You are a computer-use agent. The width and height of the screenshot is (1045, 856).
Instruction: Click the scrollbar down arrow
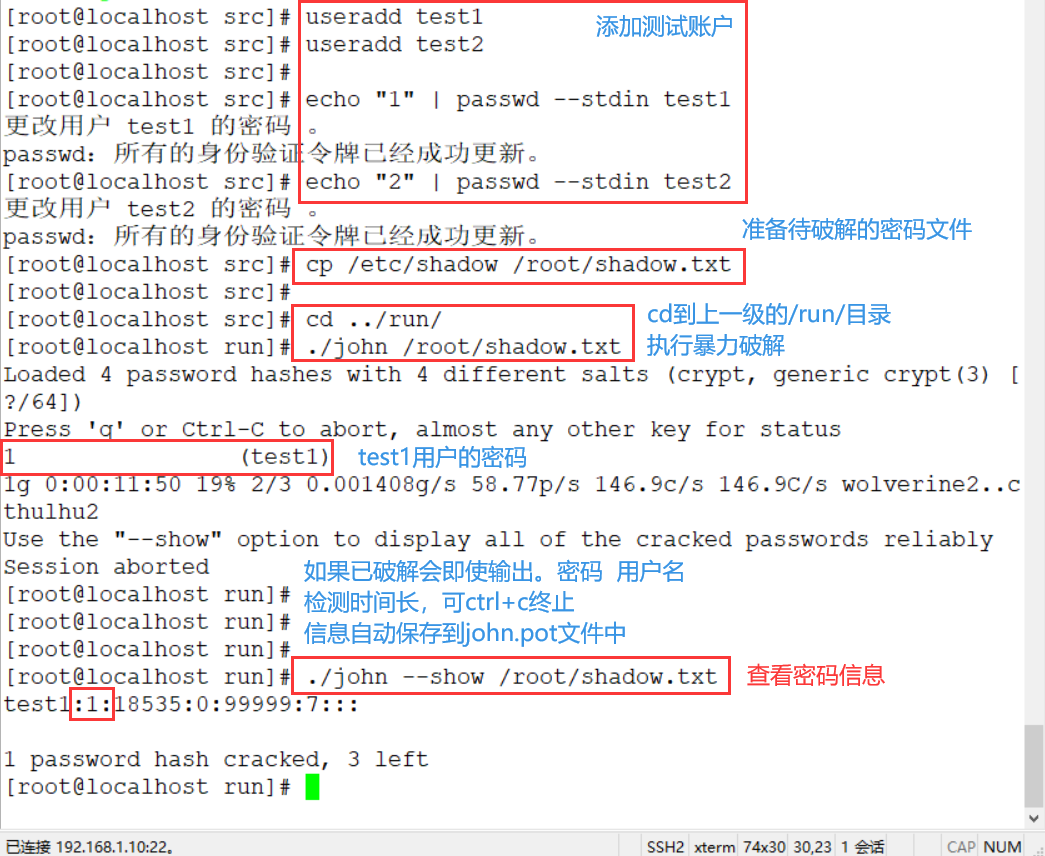point(1034,818)
